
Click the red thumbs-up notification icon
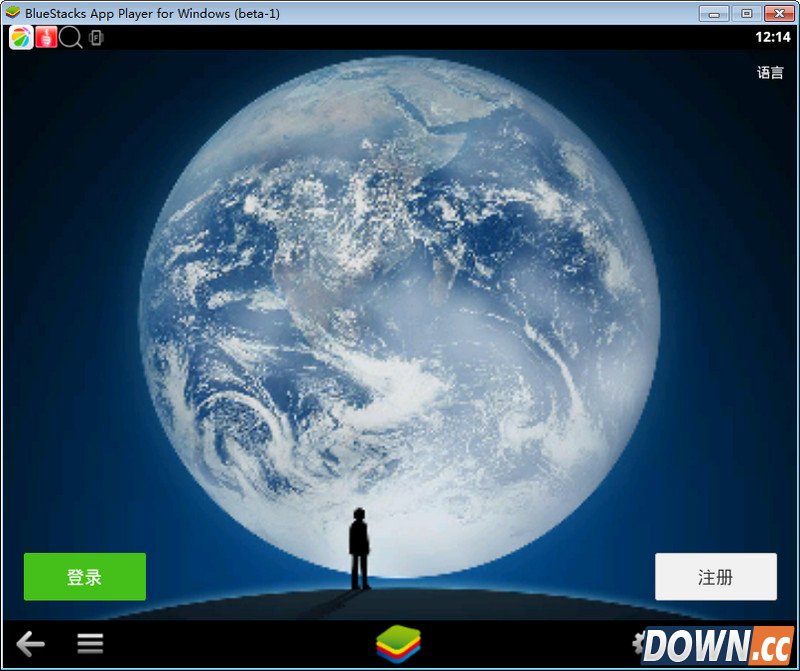[45, 38]
